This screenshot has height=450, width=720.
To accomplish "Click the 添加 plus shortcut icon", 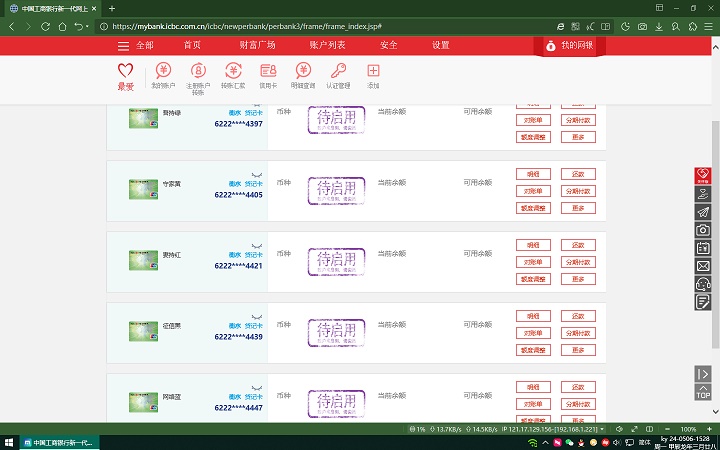I will pos(373,75).
